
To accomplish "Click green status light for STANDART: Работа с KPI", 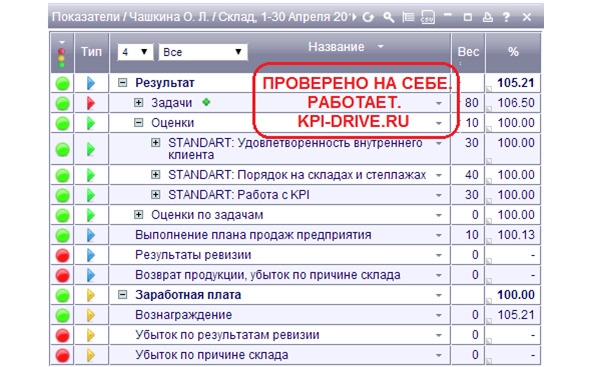I will (x=63, y=195).
